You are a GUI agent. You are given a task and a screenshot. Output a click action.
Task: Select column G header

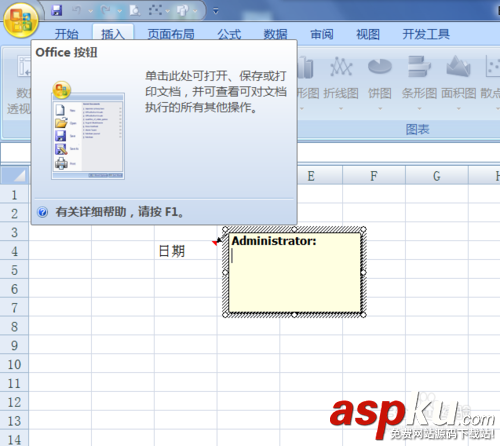(x=437, y=176)
